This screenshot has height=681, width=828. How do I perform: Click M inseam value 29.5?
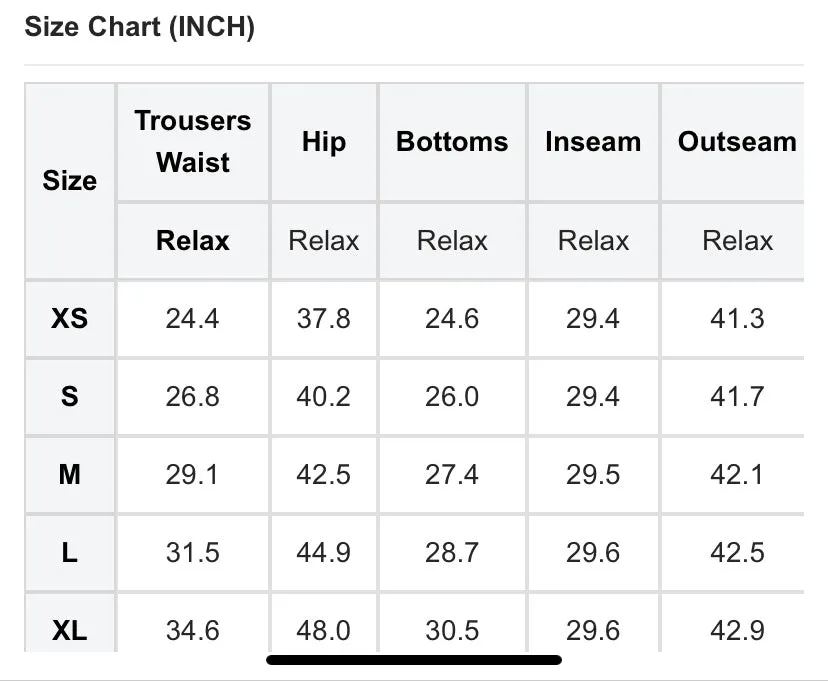point(593,474)
